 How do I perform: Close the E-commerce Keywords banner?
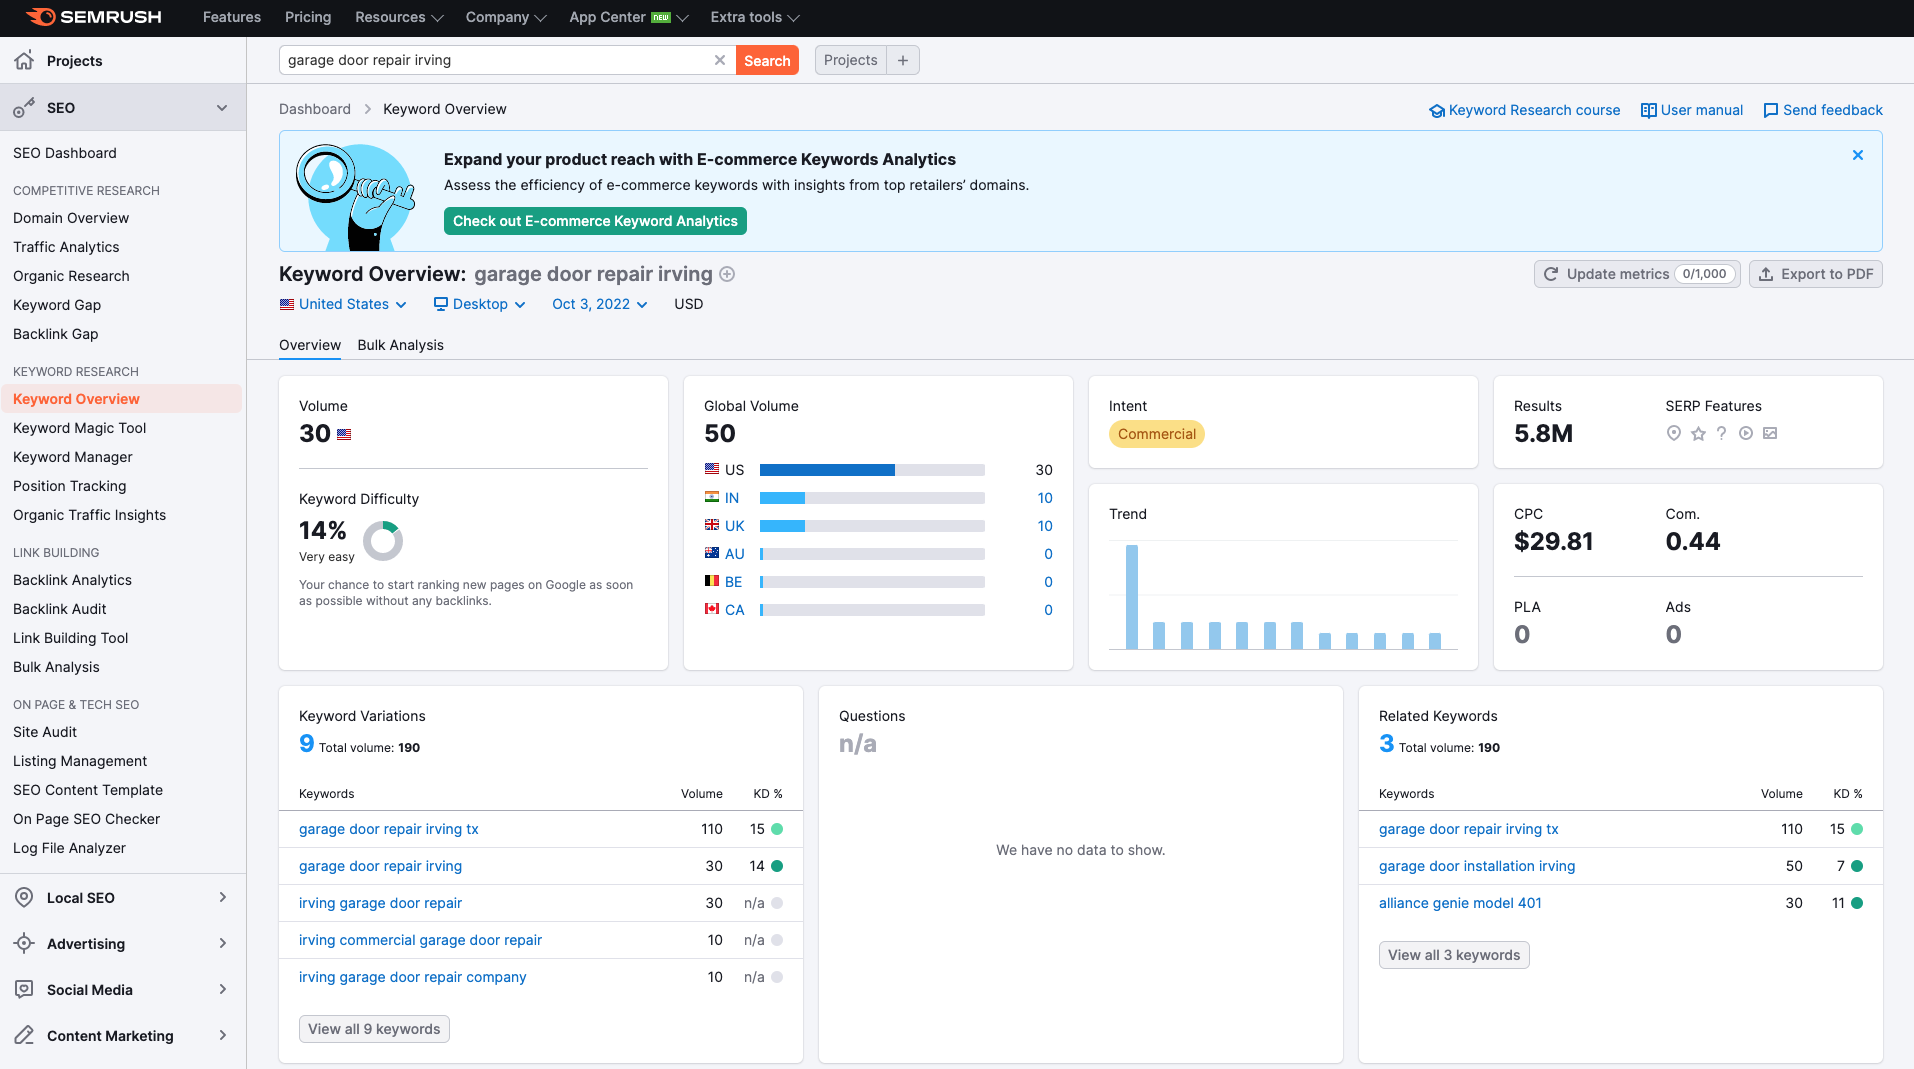click(1858, 155)
